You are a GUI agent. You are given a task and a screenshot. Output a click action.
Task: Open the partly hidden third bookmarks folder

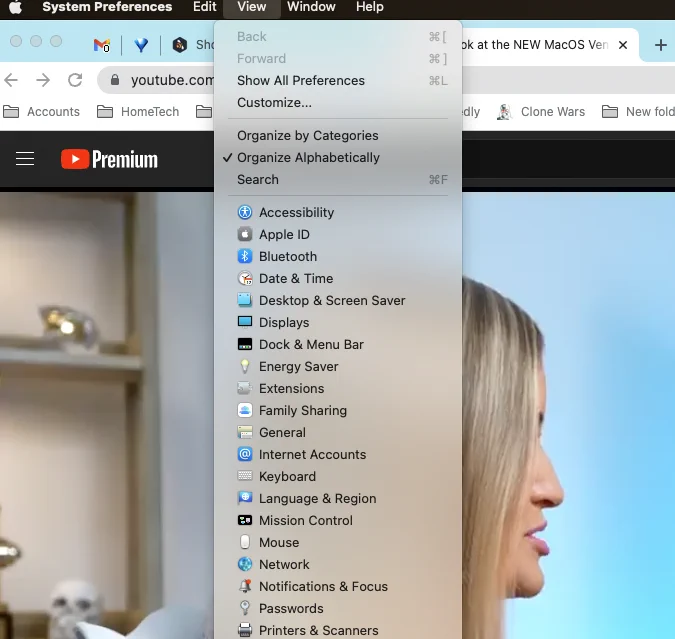[204, 112]
